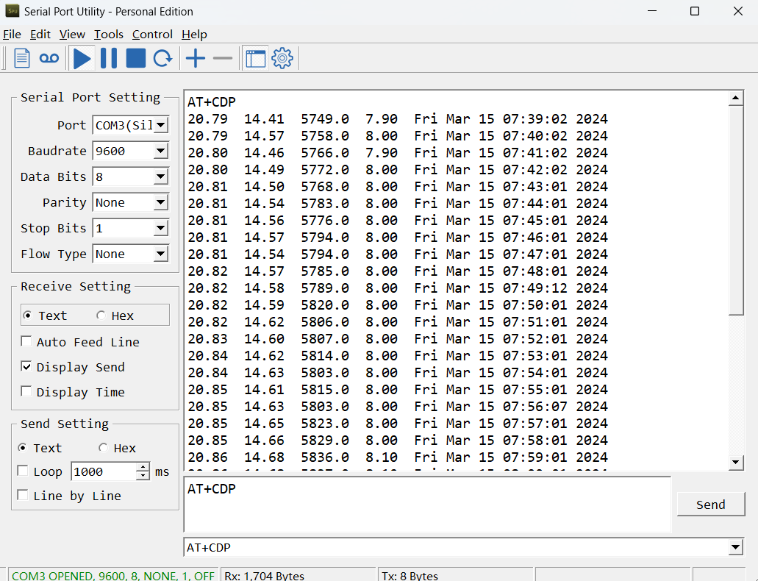Pause the serial port reception

click(108, 58)
